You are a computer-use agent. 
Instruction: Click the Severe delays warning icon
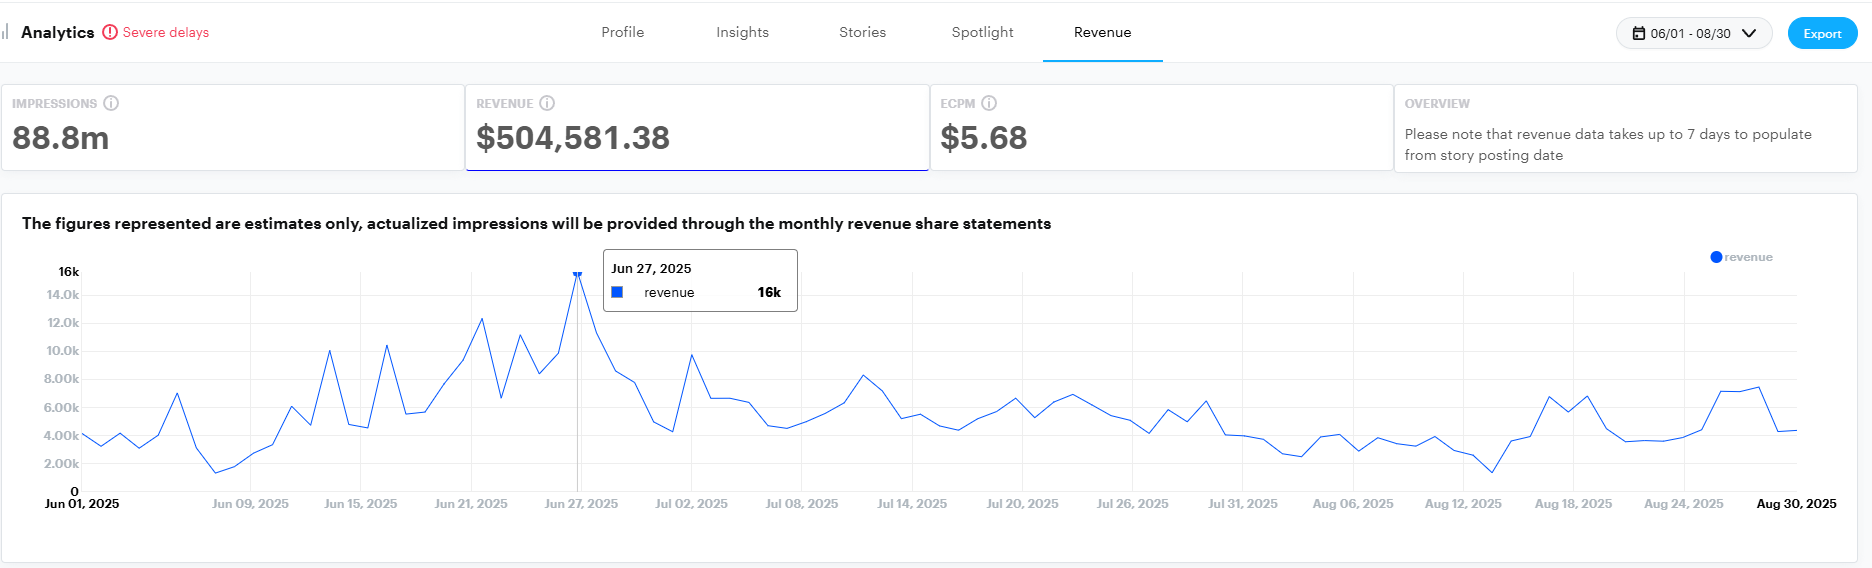click(110, 32)
